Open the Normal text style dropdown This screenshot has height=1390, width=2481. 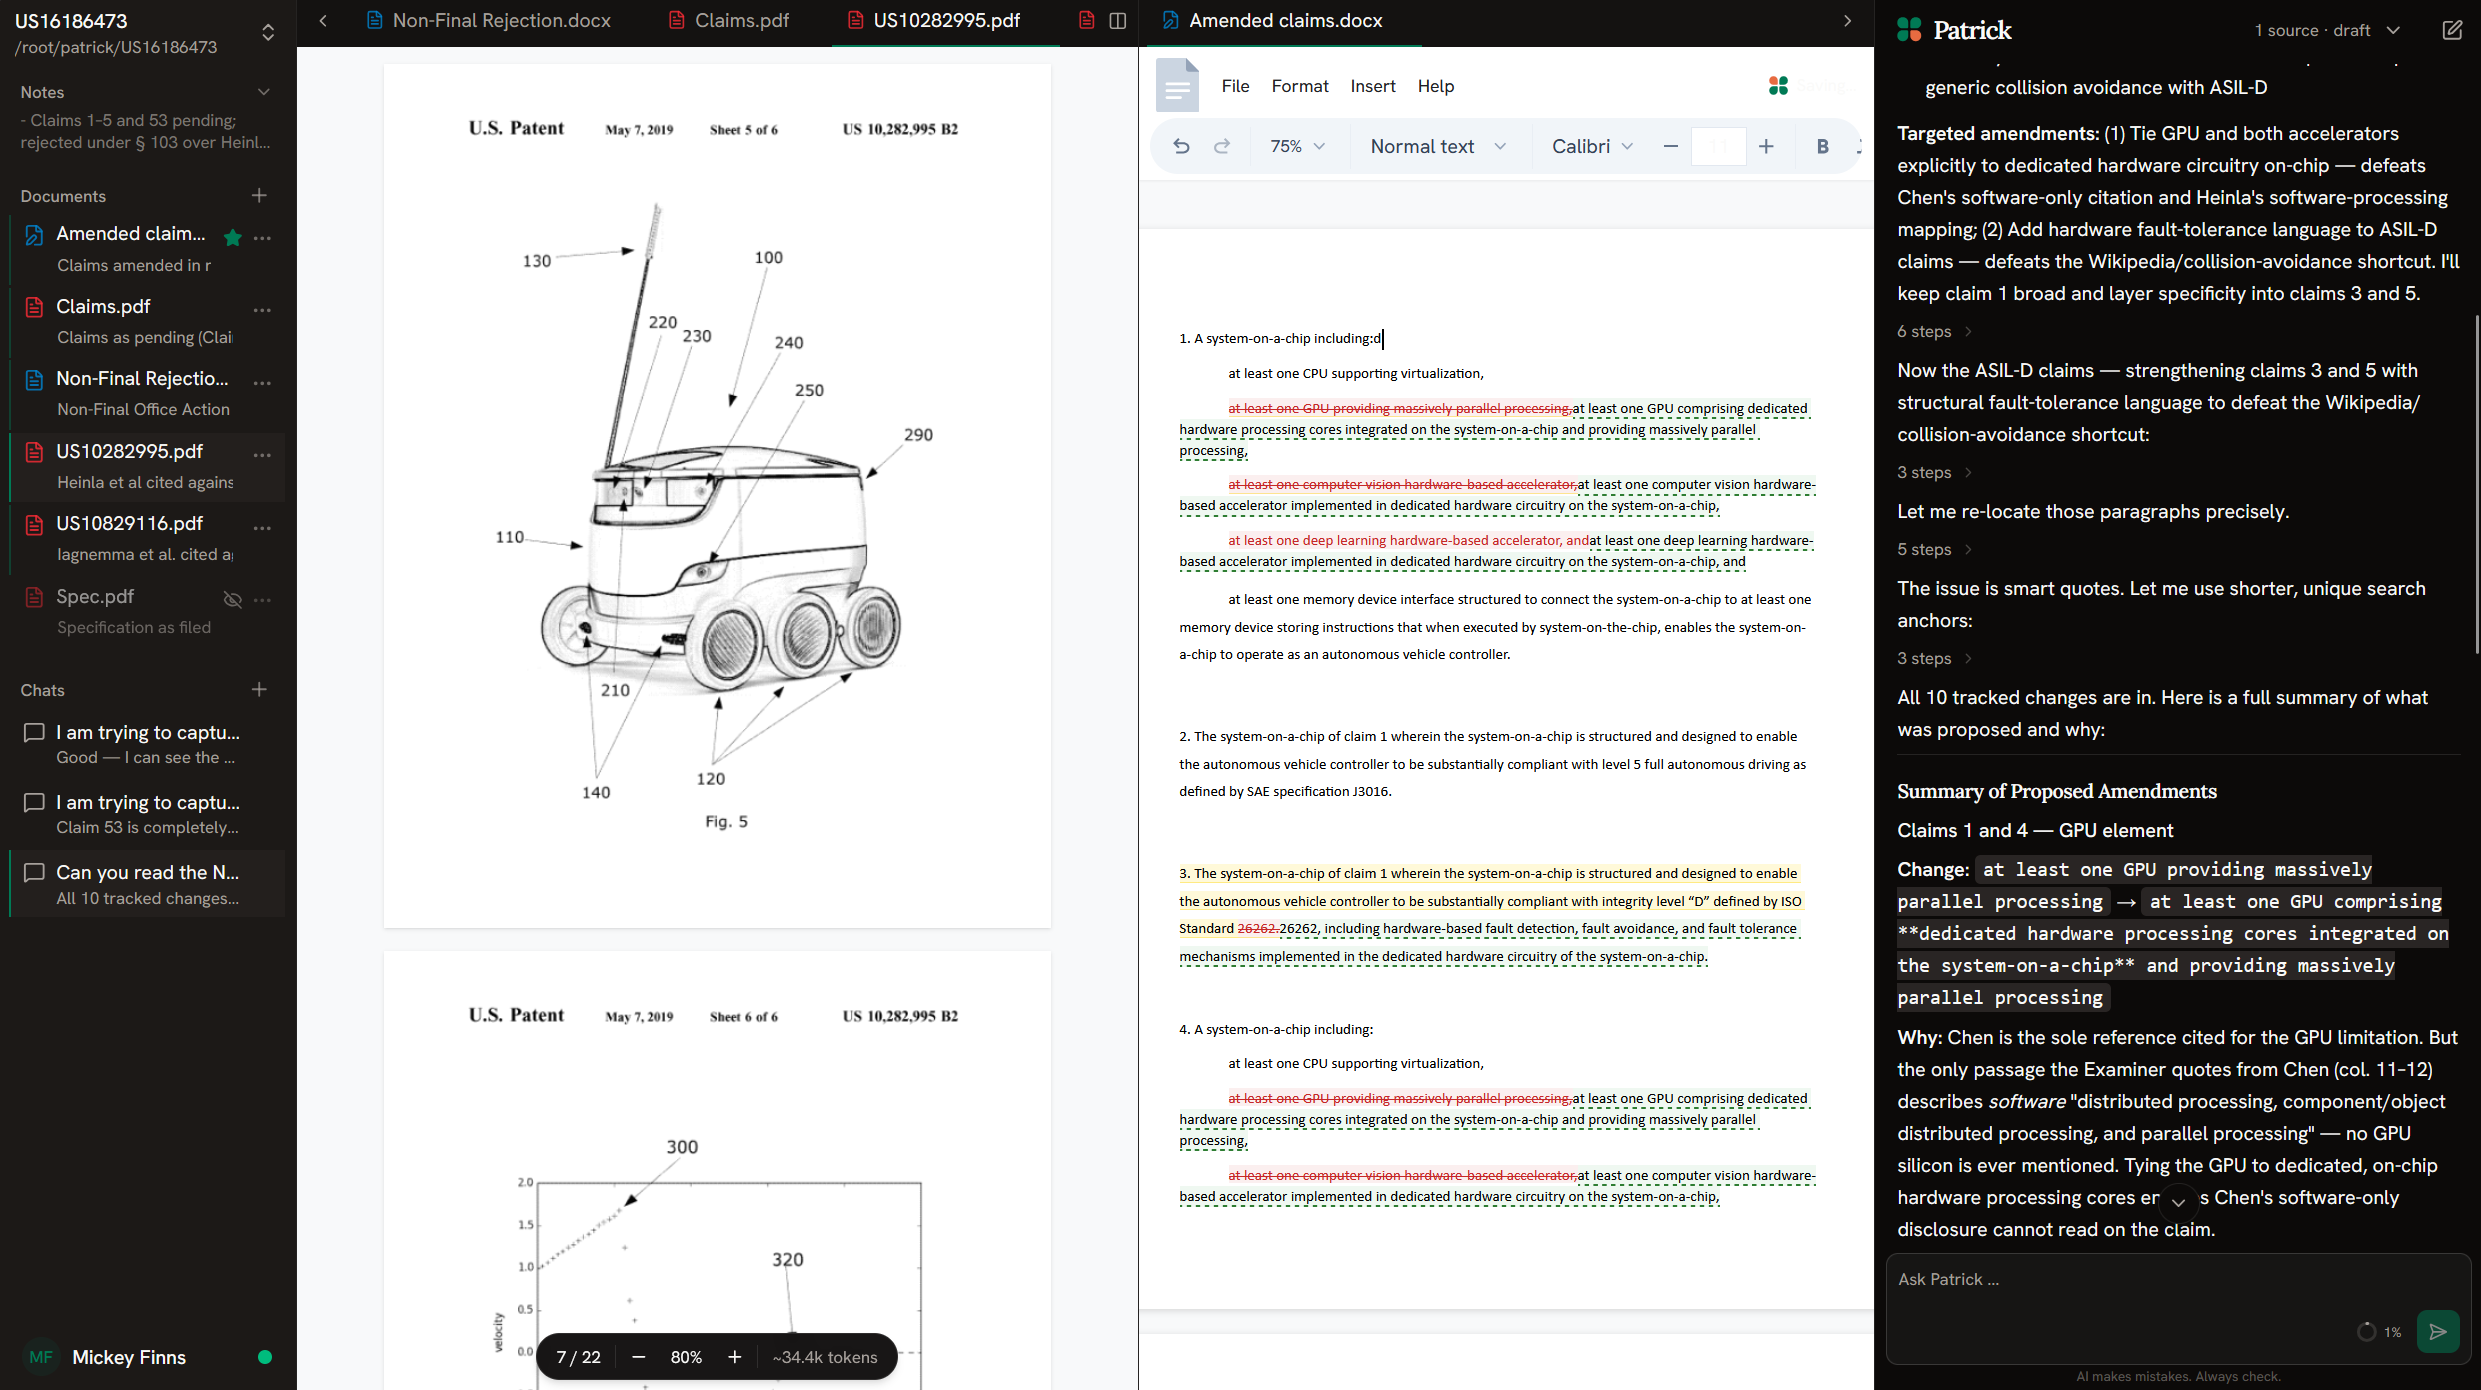tap(1438, 146)
